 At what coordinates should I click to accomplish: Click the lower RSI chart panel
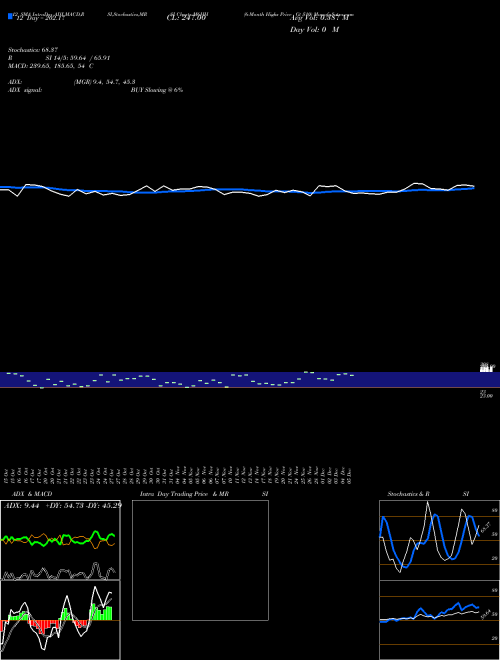(x=439, y=620)
